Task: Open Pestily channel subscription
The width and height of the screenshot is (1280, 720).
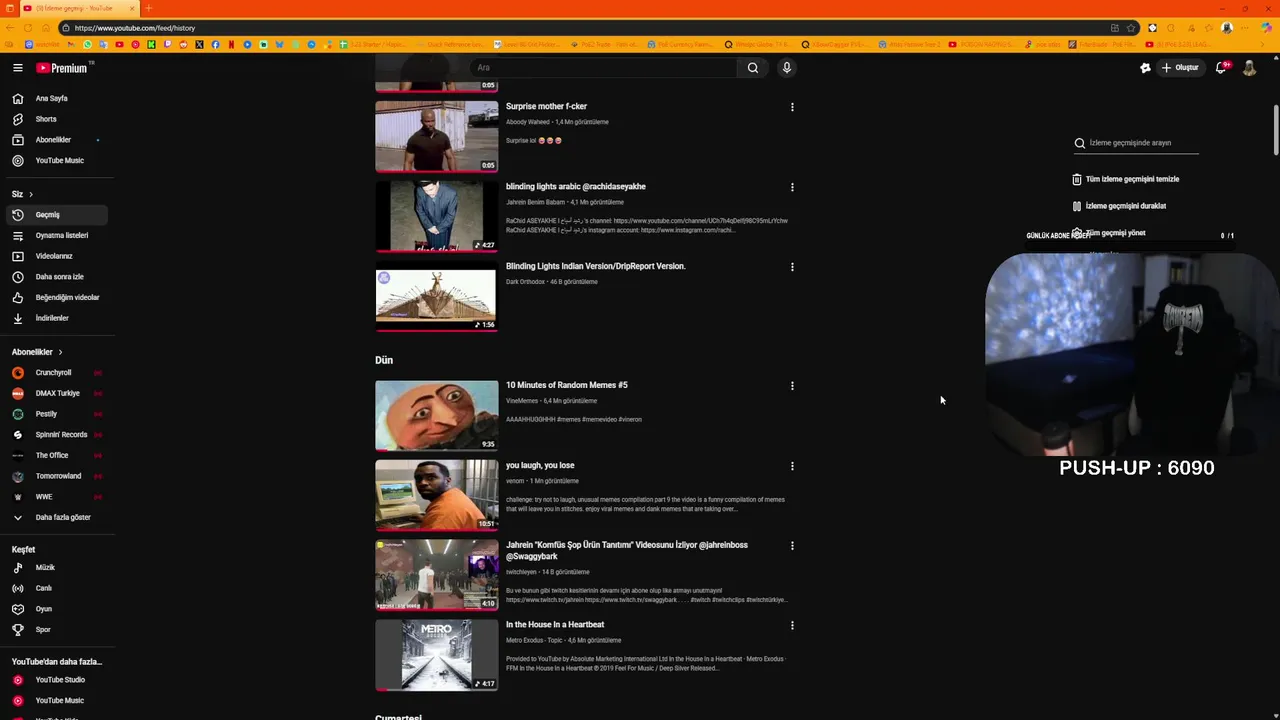Action: point(56,414)
